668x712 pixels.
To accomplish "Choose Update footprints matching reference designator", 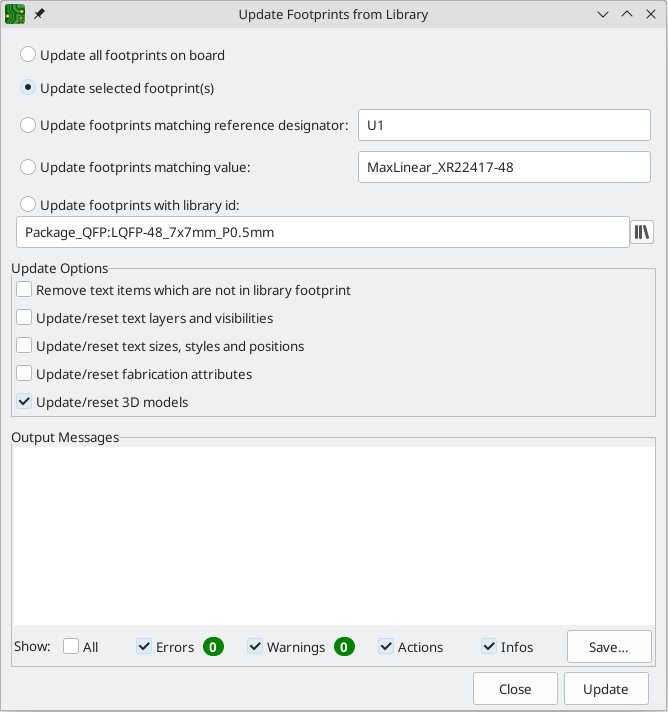I will (x=29, y=126).
